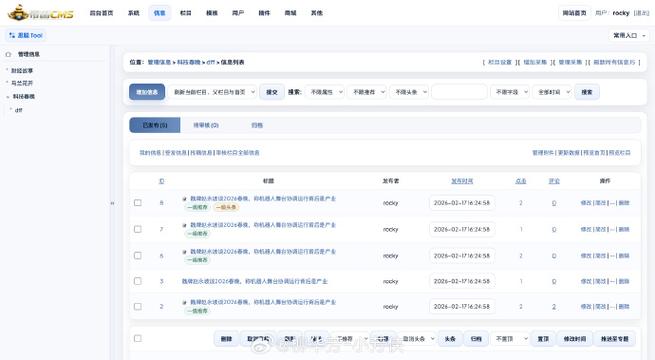The height and width of the screenshot is (360, 655).
Task: Expand the 科技春晚 tree node in sidebar
Action: pos(8,97)
